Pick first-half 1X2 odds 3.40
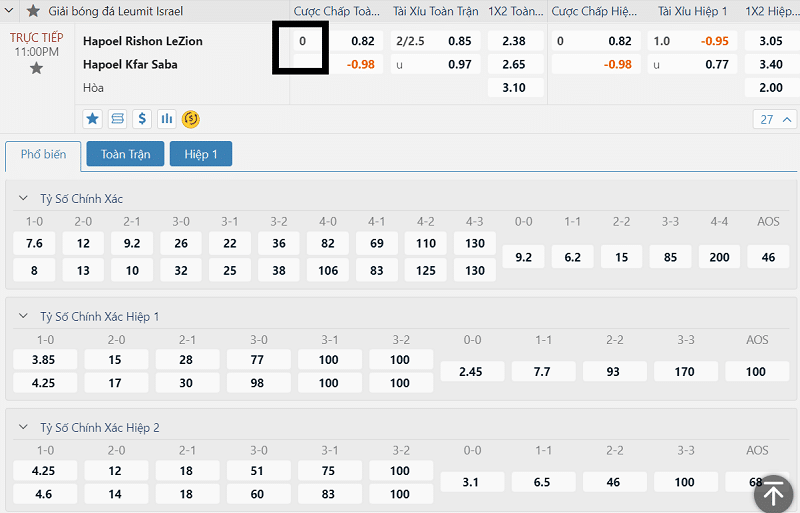 772,64
